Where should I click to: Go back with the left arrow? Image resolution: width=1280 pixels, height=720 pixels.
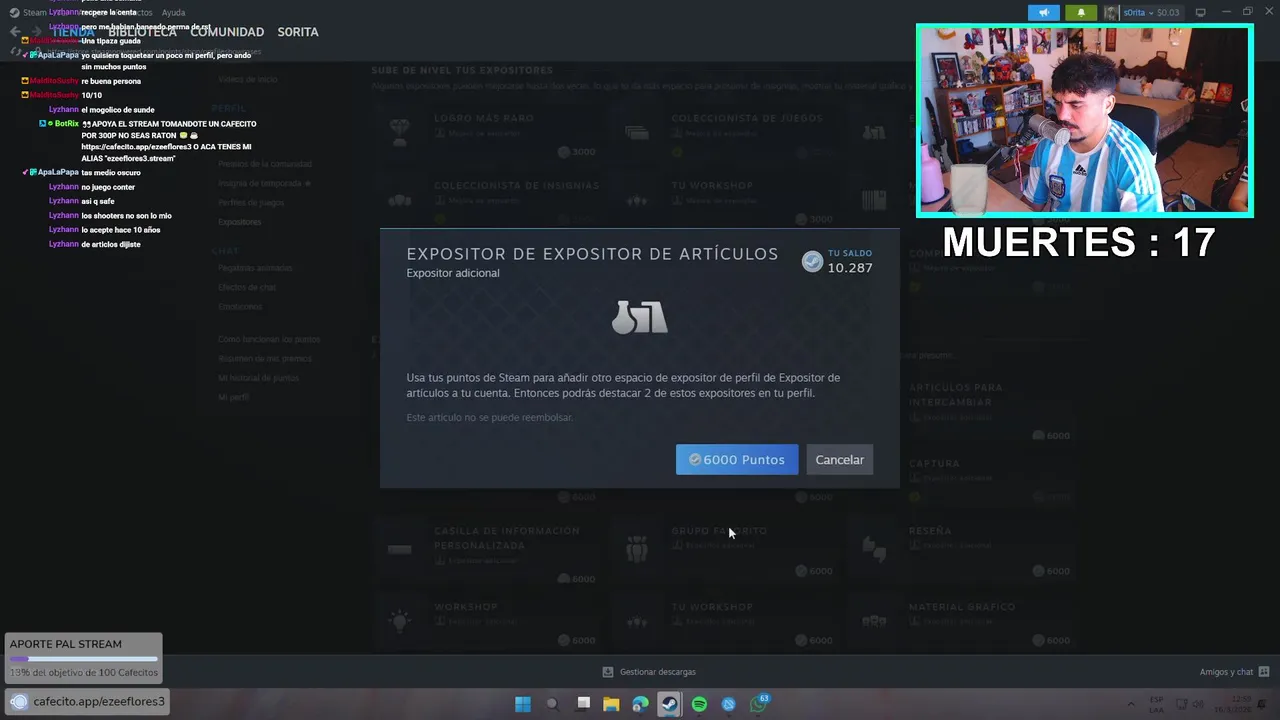point(14,32)
